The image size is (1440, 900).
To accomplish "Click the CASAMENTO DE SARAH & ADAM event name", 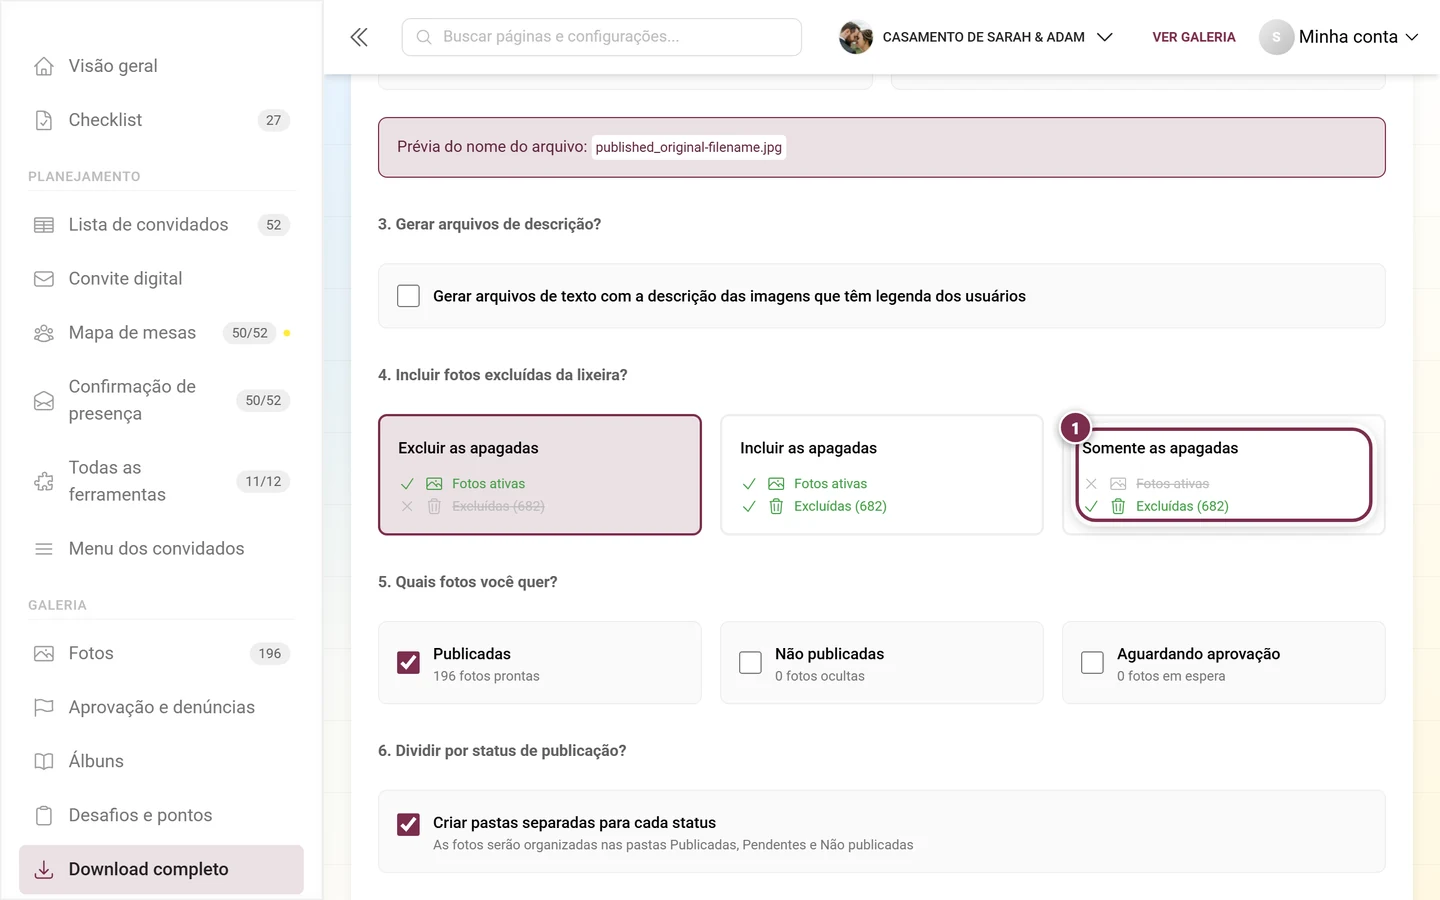I will pyautogui.click(x=983, y=37).
